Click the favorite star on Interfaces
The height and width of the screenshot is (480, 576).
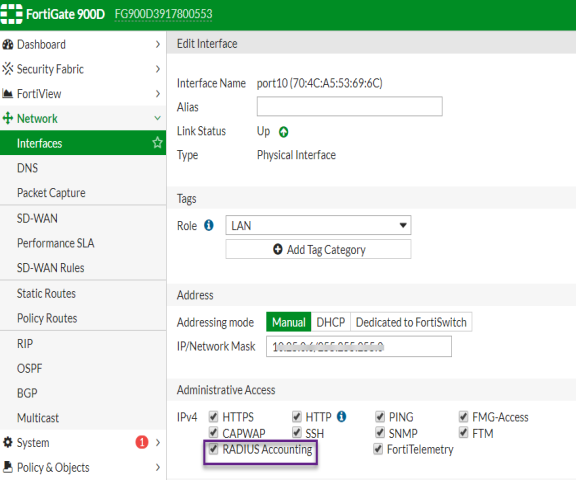tap(157, 142)
